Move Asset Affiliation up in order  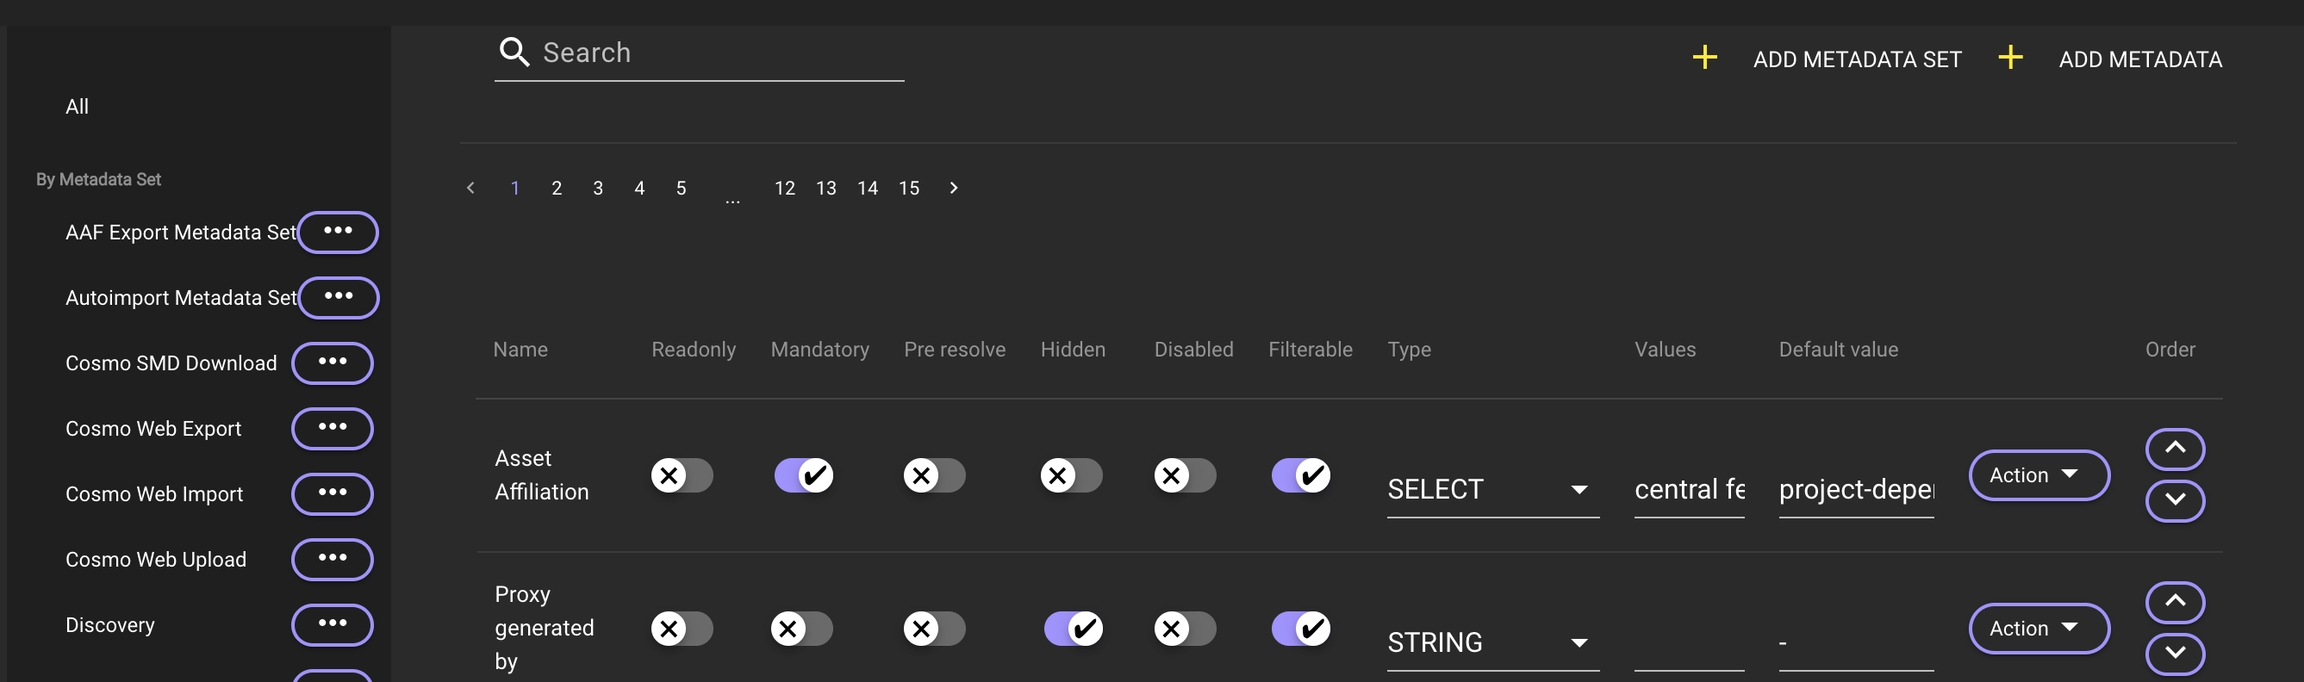(x=2174, y=449)
